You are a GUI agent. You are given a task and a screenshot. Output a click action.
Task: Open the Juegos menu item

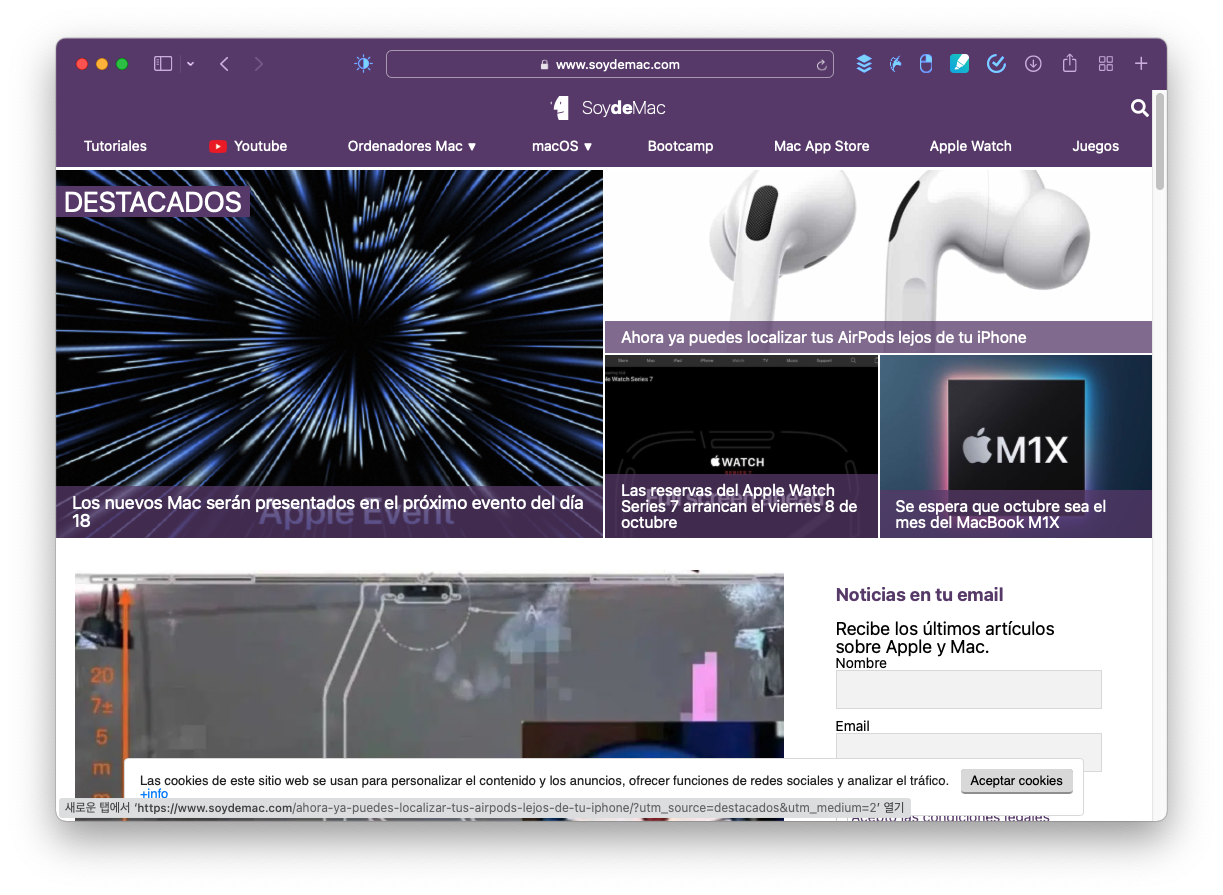pos(1095,146)
